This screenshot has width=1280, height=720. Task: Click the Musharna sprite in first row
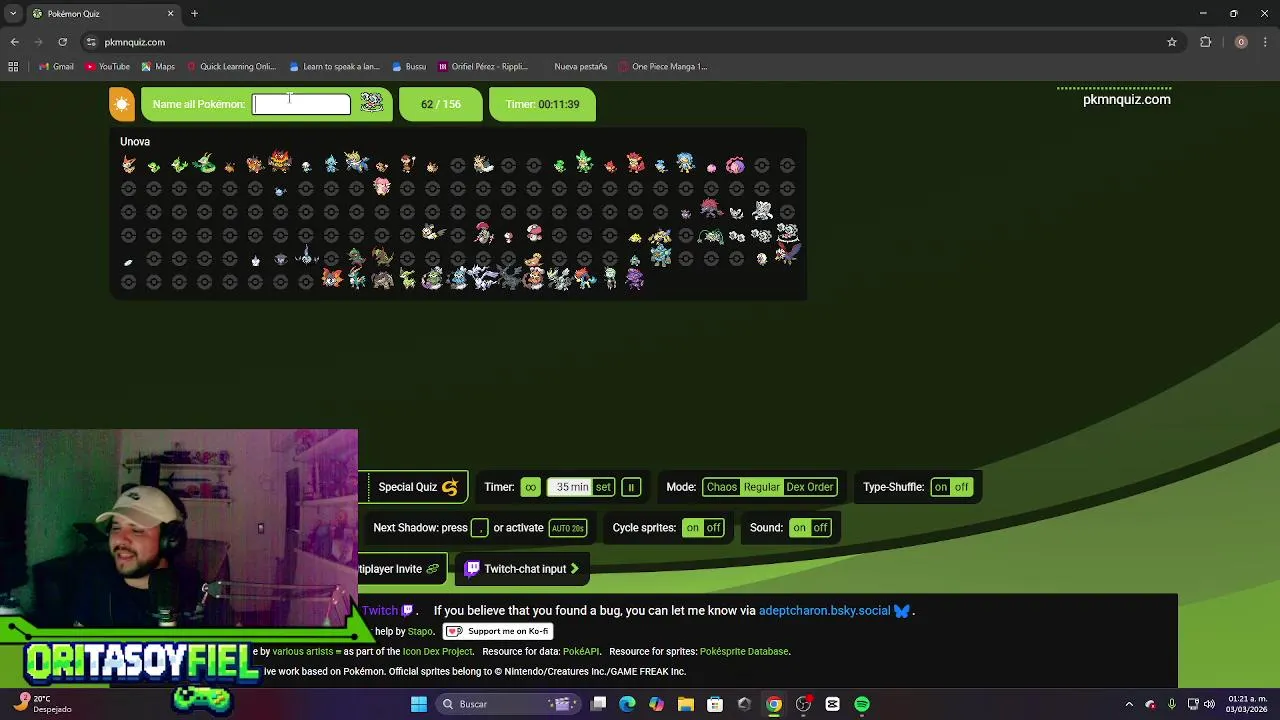pos(735,165)
